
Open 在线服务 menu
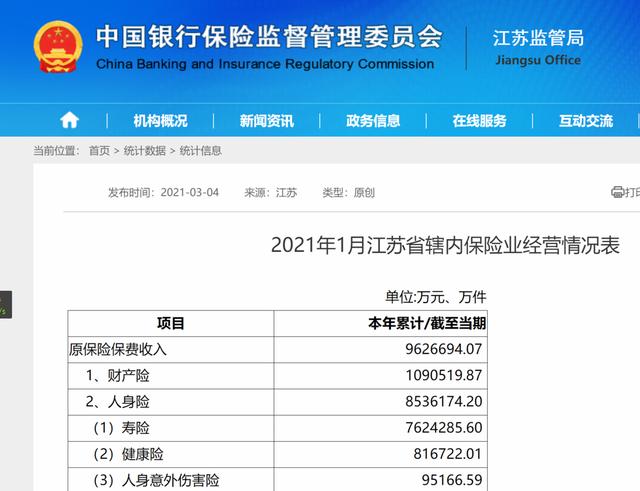[x=480, y=121]
